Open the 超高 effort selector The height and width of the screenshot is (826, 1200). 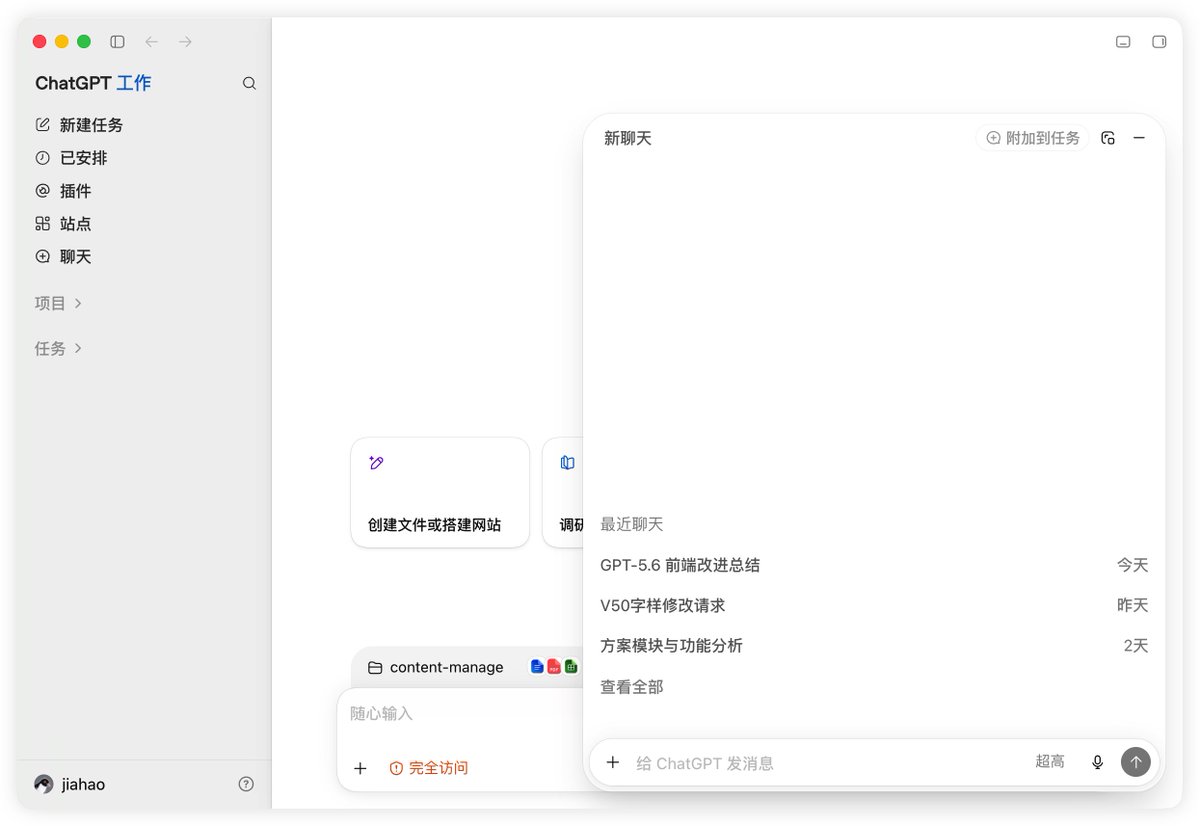[1050, 762]
